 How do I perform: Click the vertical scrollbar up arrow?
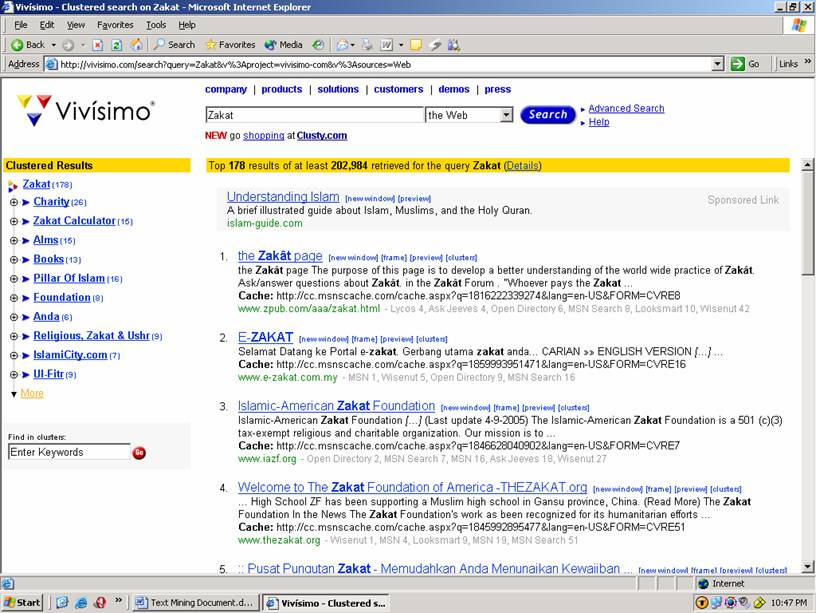tap(808, 165)
